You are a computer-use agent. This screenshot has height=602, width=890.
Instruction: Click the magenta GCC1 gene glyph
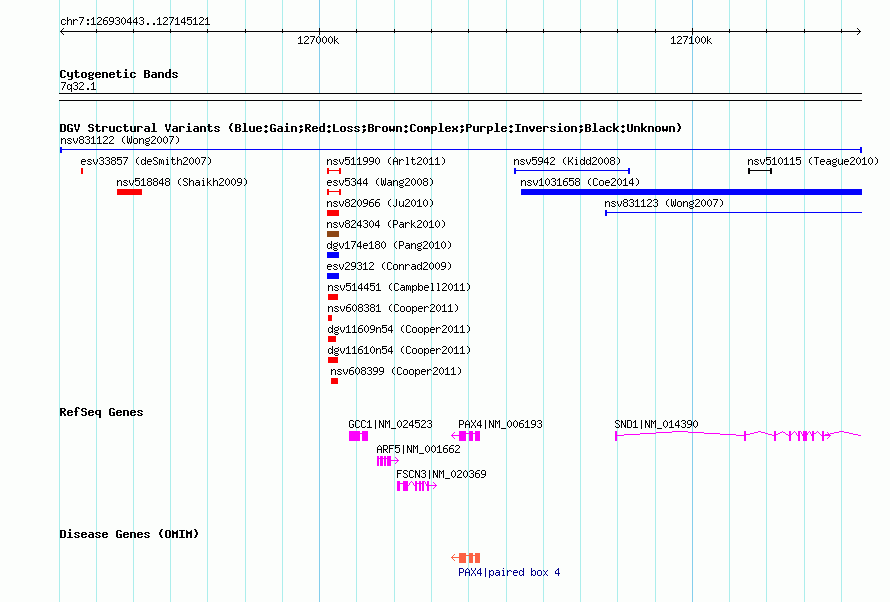click(x=359, y=436)
